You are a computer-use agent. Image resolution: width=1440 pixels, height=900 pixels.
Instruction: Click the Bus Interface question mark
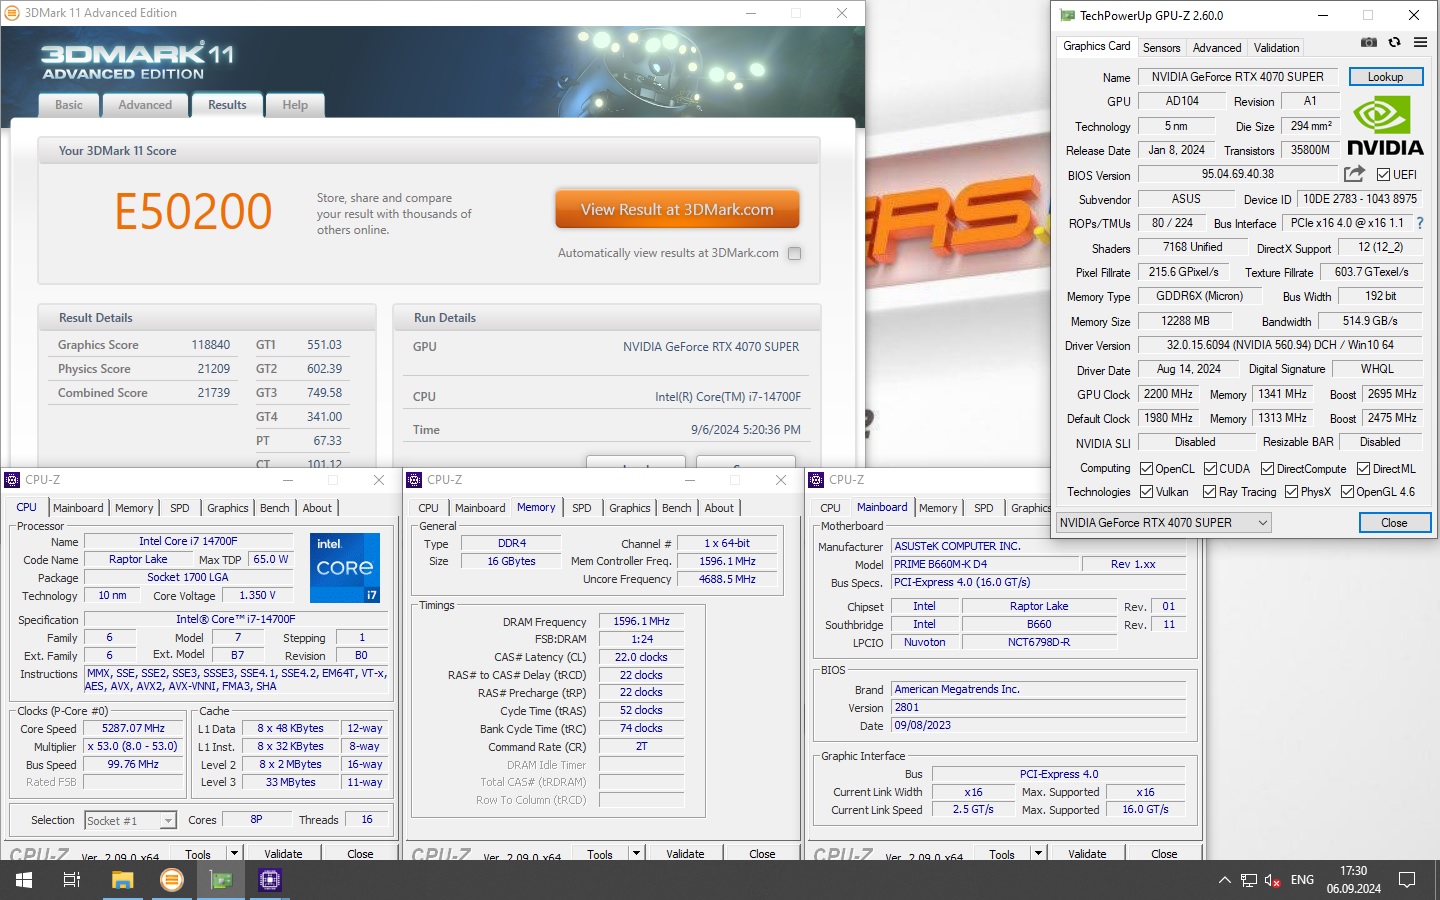pos(1419,223)
